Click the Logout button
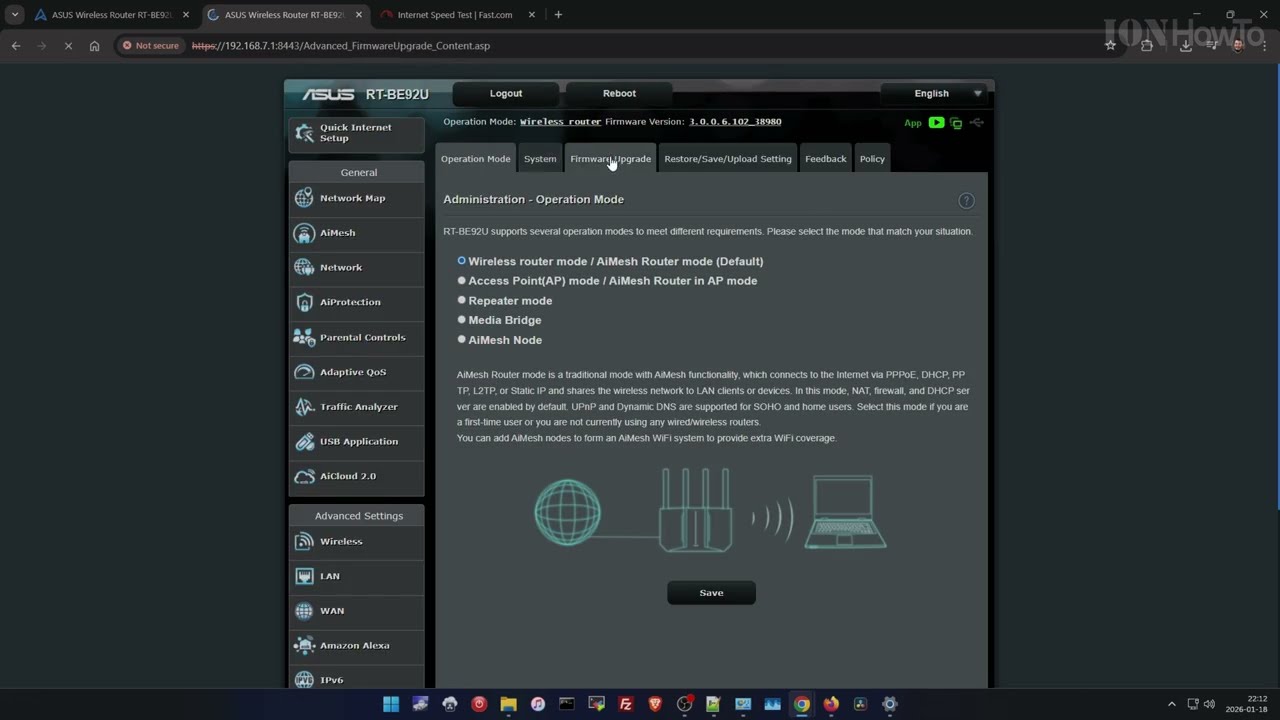Screen dimensions: 1280x720 (x=506, y=94)
